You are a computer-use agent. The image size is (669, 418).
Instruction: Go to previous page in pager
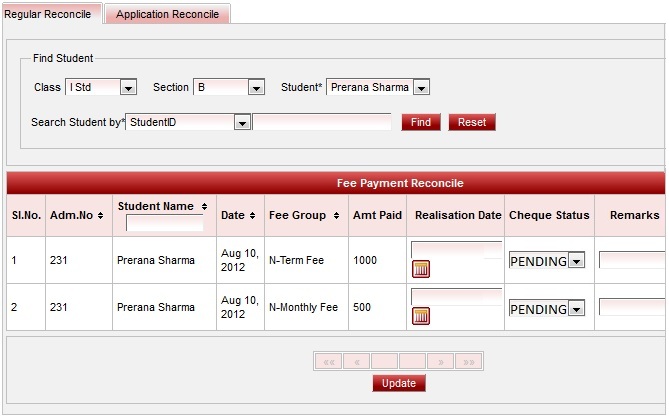pos(357,361)
